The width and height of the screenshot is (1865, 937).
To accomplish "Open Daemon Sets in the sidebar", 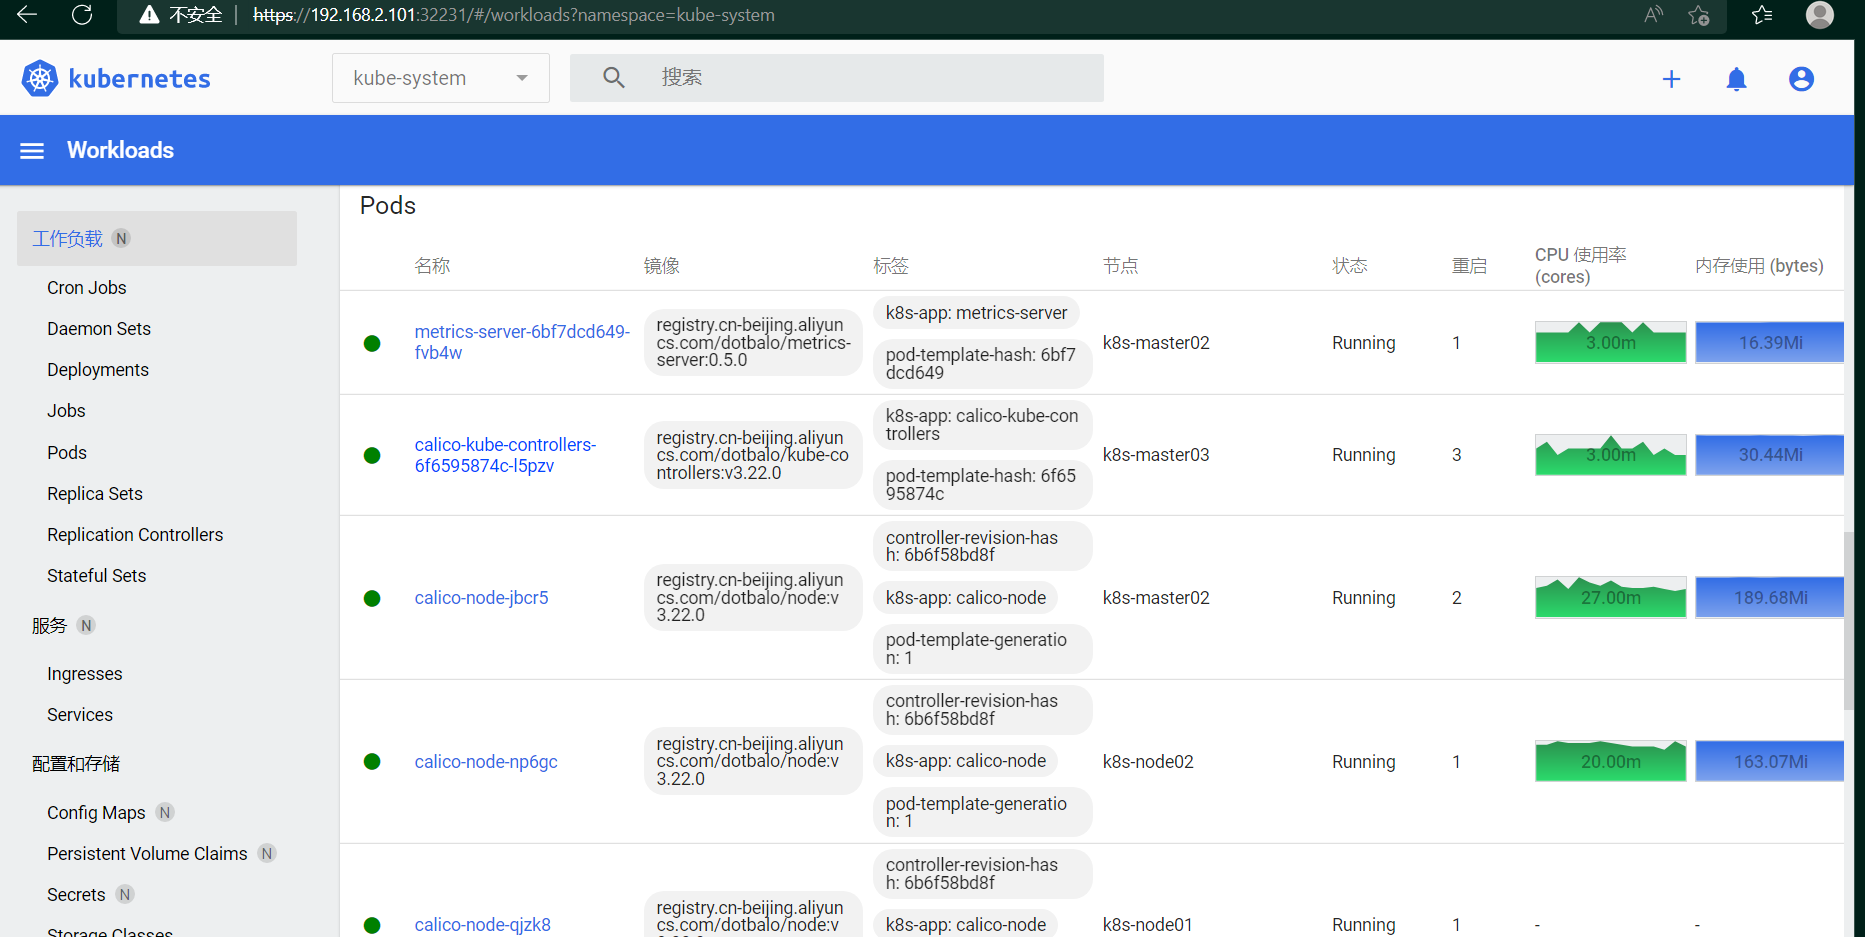I will coord(99,329).
